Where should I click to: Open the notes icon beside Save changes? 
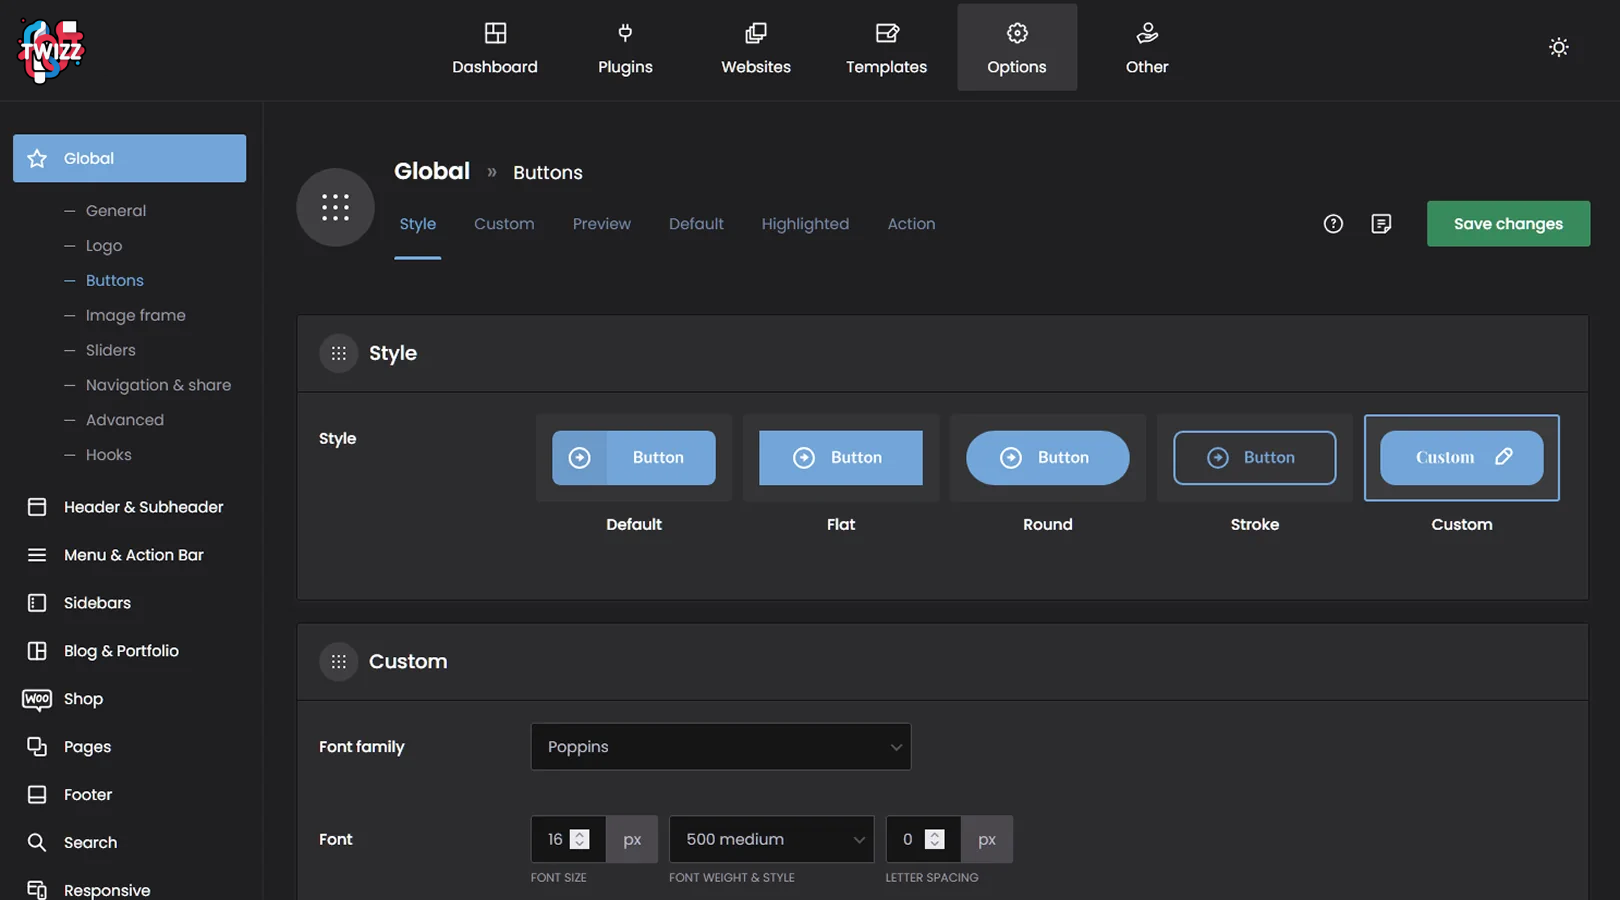[1381, 224]
